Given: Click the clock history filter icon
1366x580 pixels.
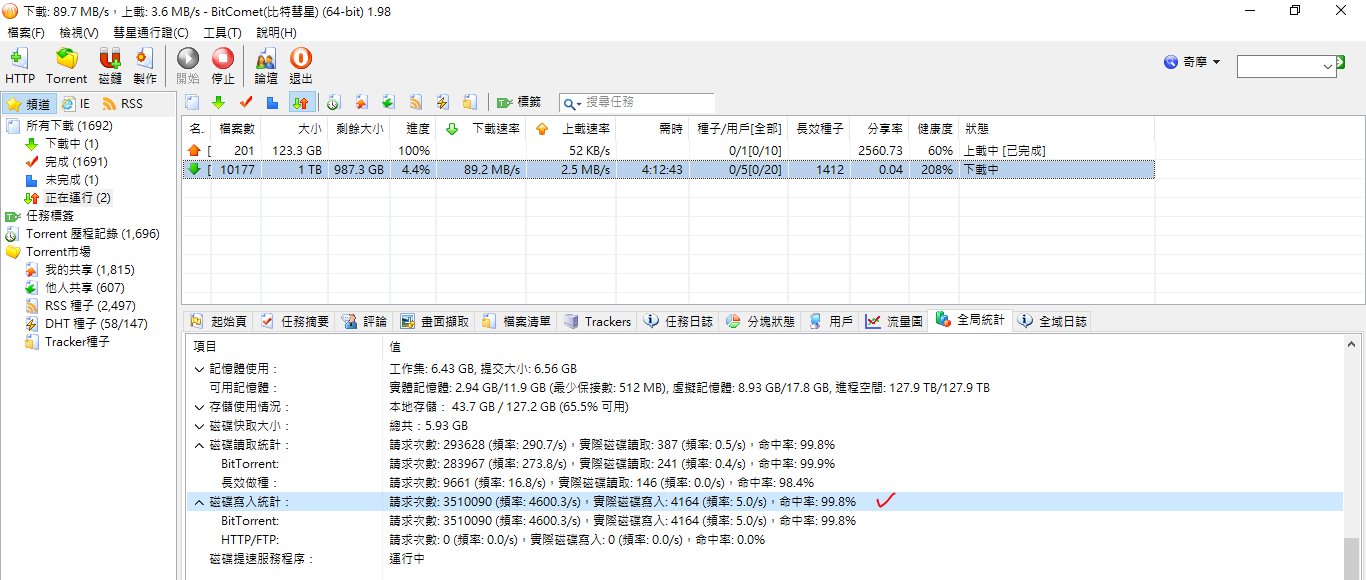Looking at the screenshot, I should (334, 102).
